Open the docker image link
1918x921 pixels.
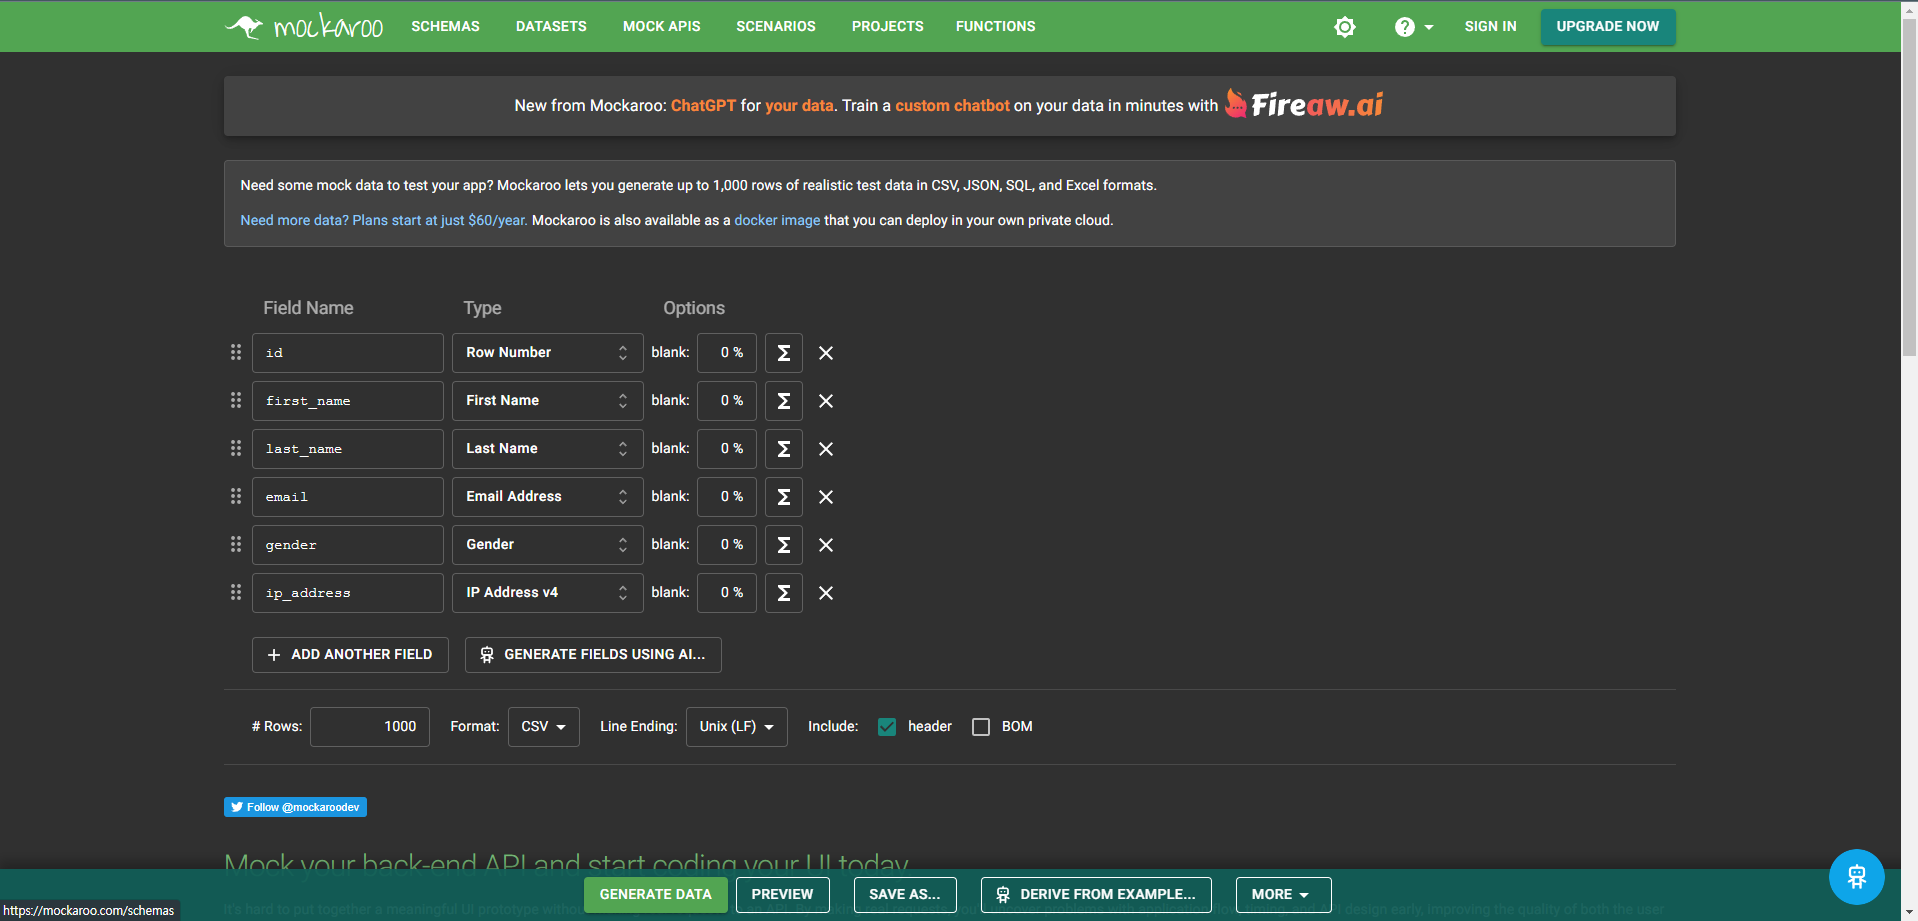pyautogui.click(x=777, y=220)
